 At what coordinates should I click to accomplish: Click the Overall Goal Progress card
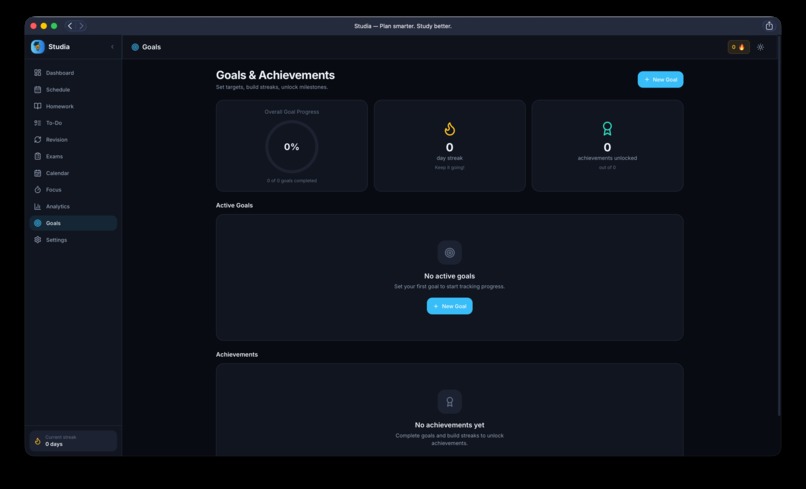292,146
